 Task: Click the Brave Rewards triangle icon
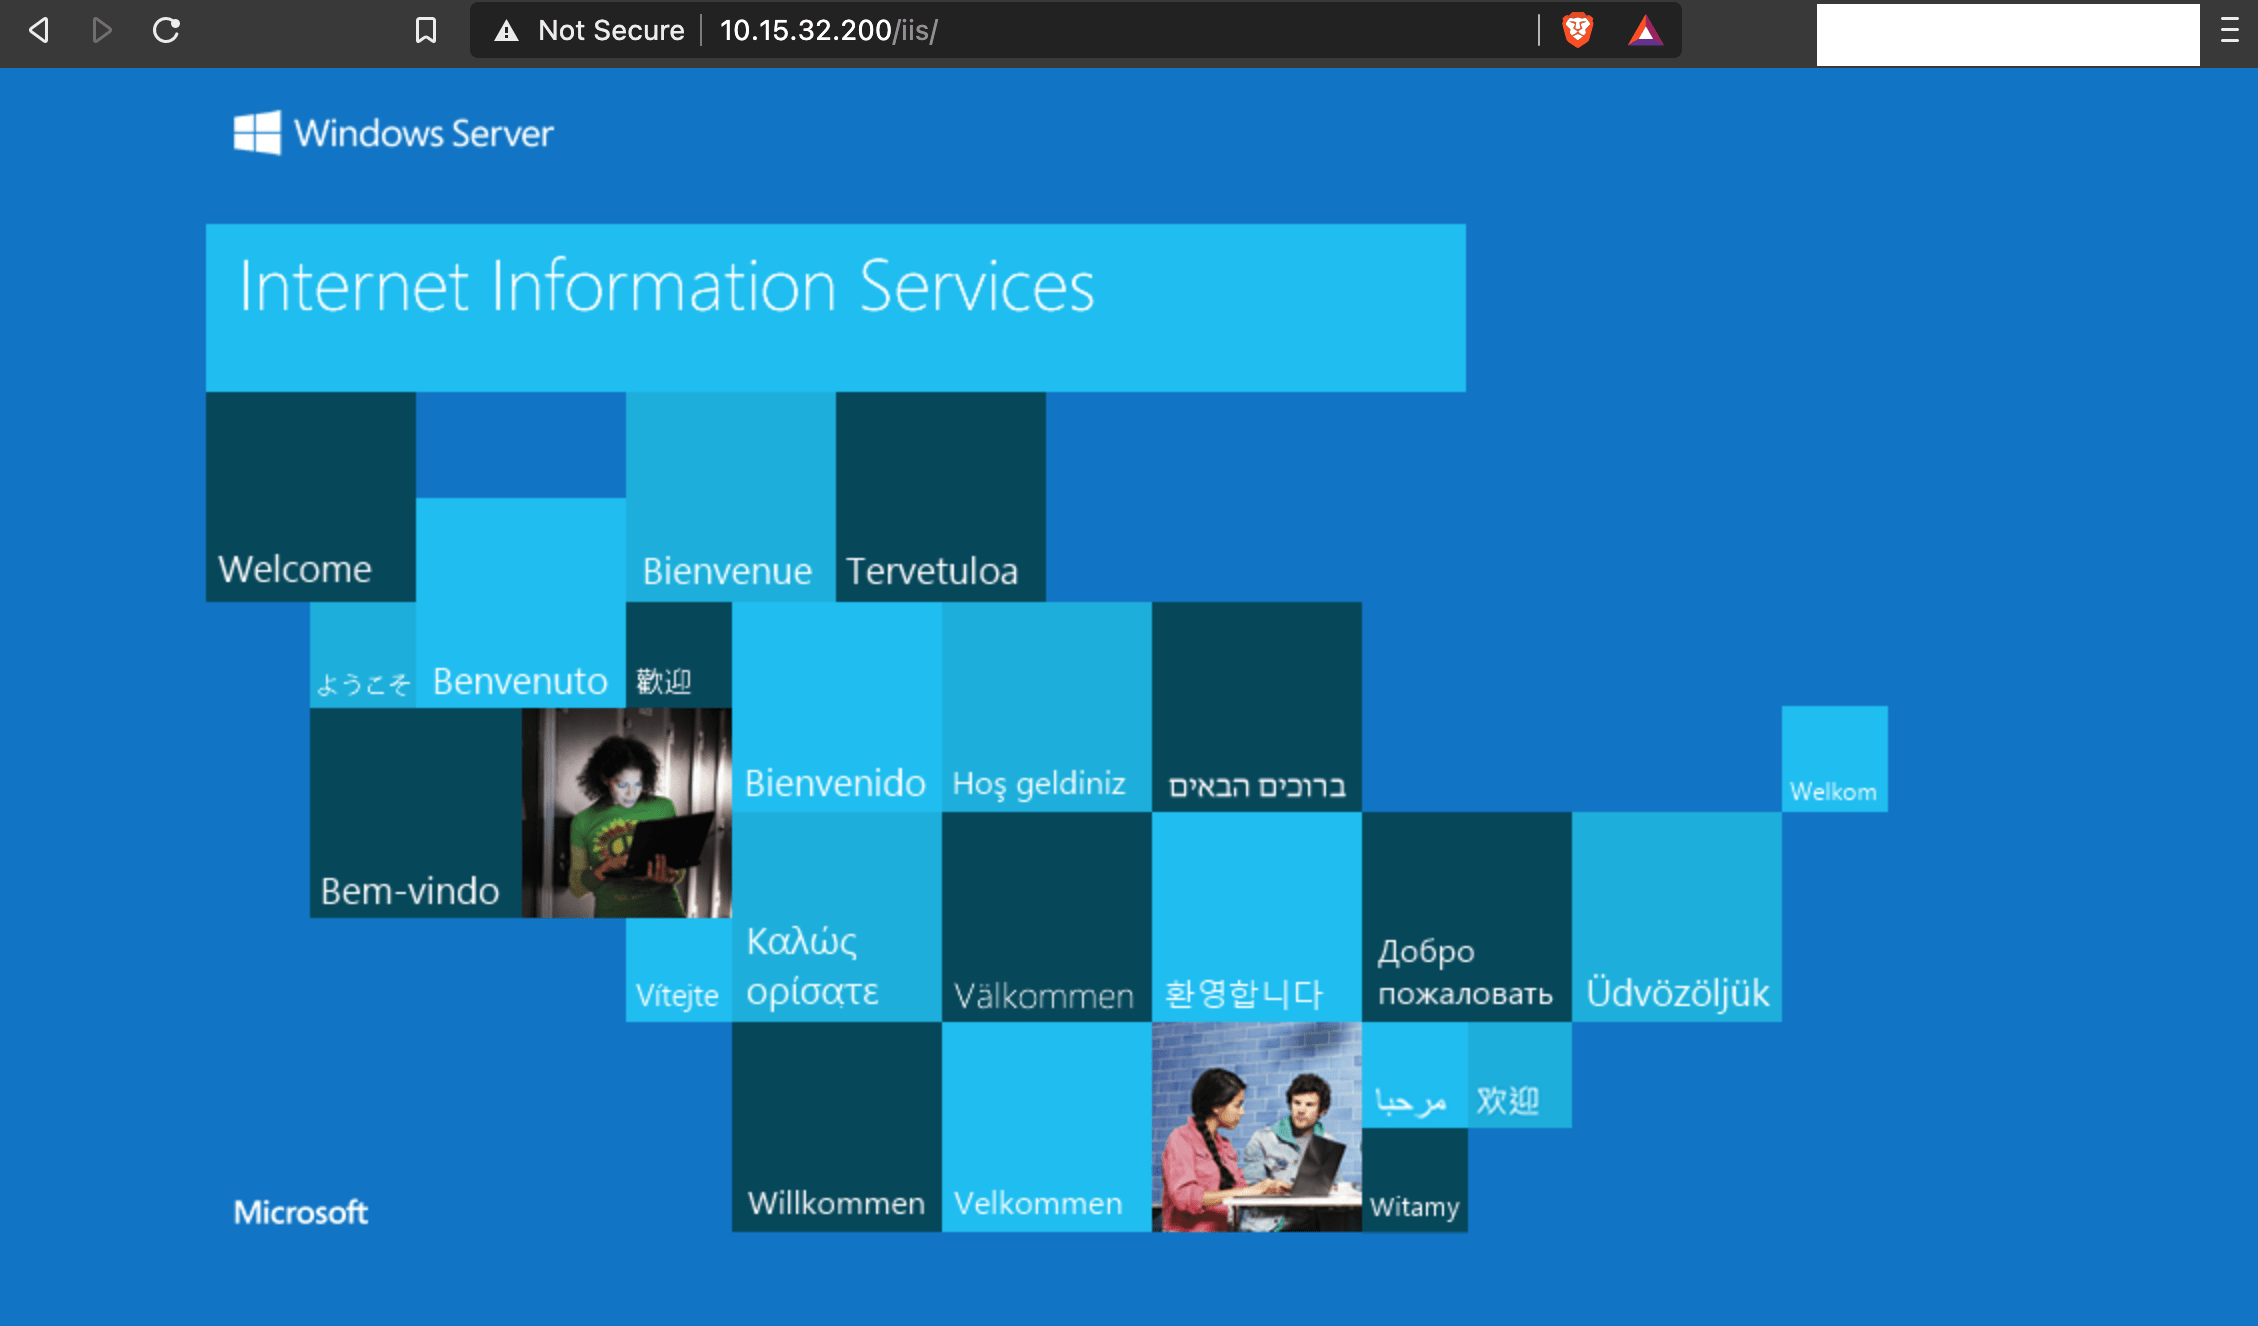click(x=1645, y=31)
